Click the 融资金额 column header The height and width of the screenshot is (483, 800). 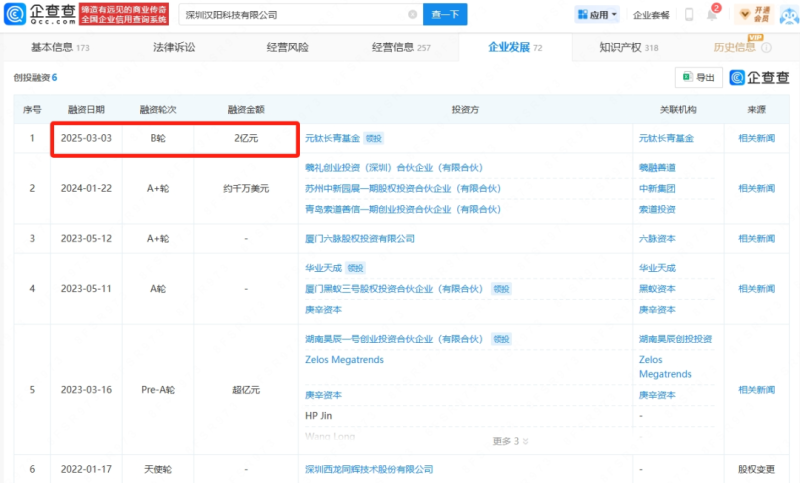246,109
